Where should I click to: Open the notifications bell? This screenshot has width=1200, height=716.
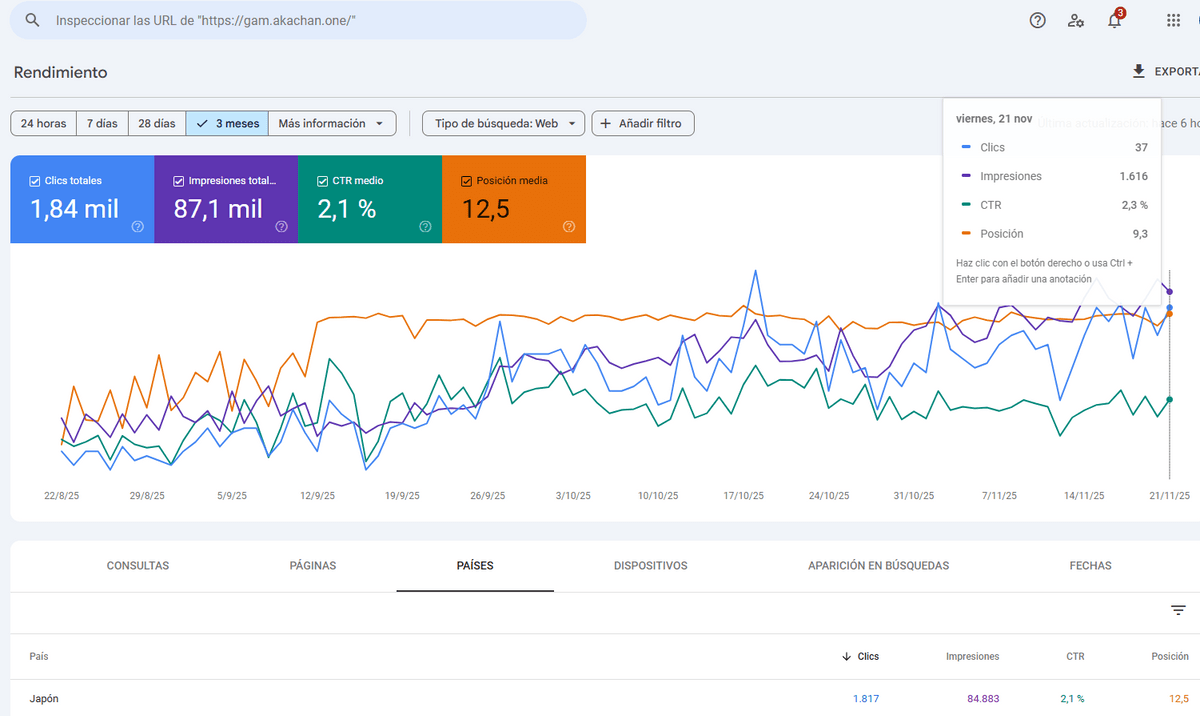tap(1114, 21)
